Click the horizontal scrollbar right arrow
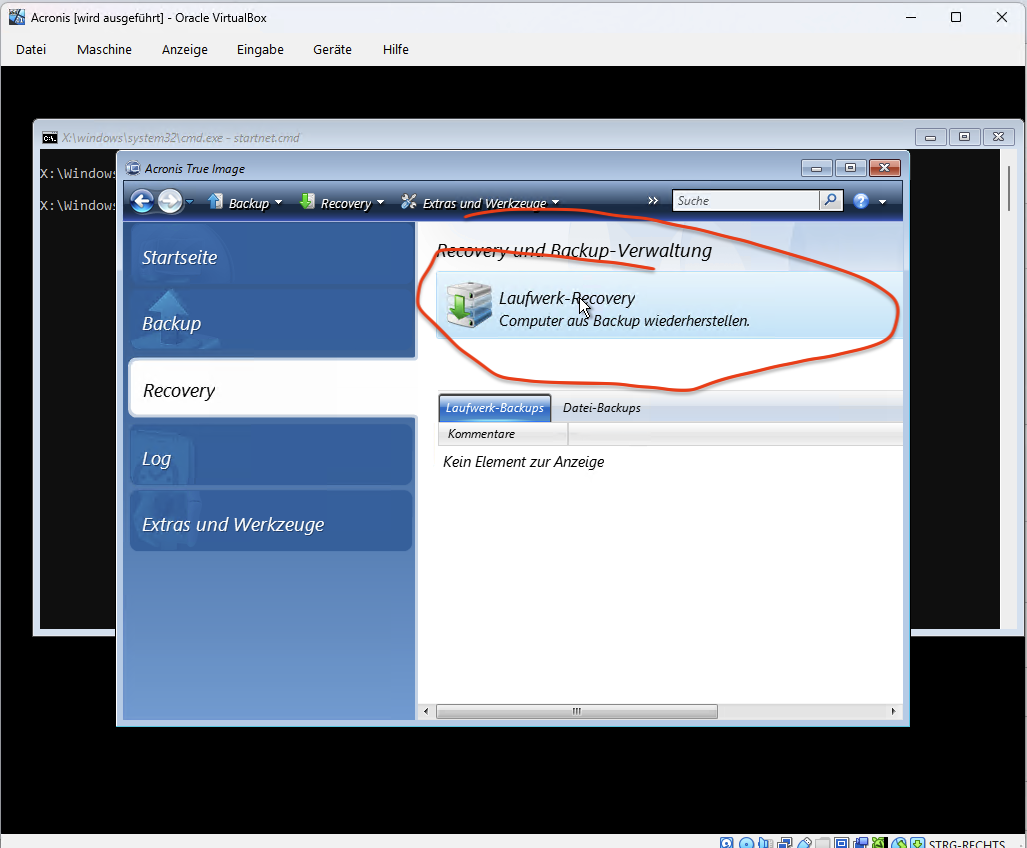This screenshot has height=848, width=1027. (893, 711)
